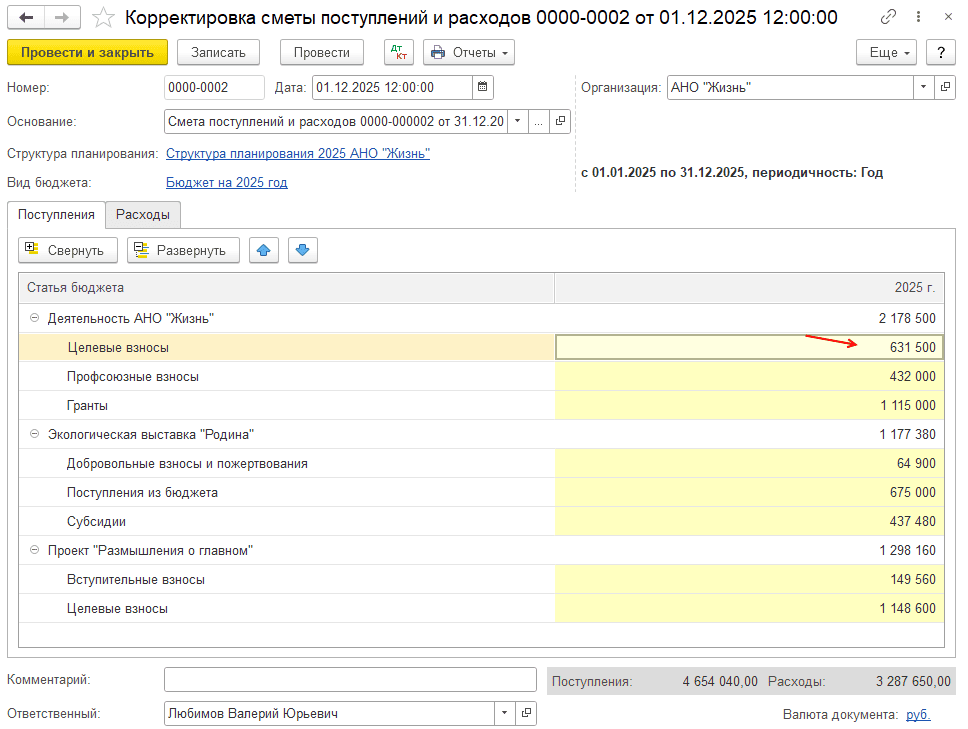The height and width of the screenshot is (729, 968).
Task: Copy document link via chain icon
Action: click(x=888, y=18)
